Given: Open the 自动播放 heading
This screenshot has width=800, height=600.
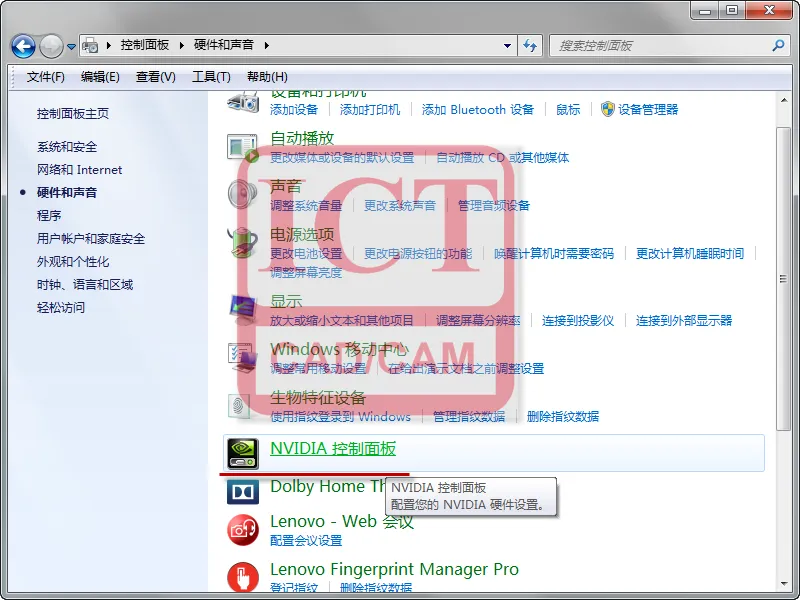Looking at the screenshot, I should tap(302, 138).
